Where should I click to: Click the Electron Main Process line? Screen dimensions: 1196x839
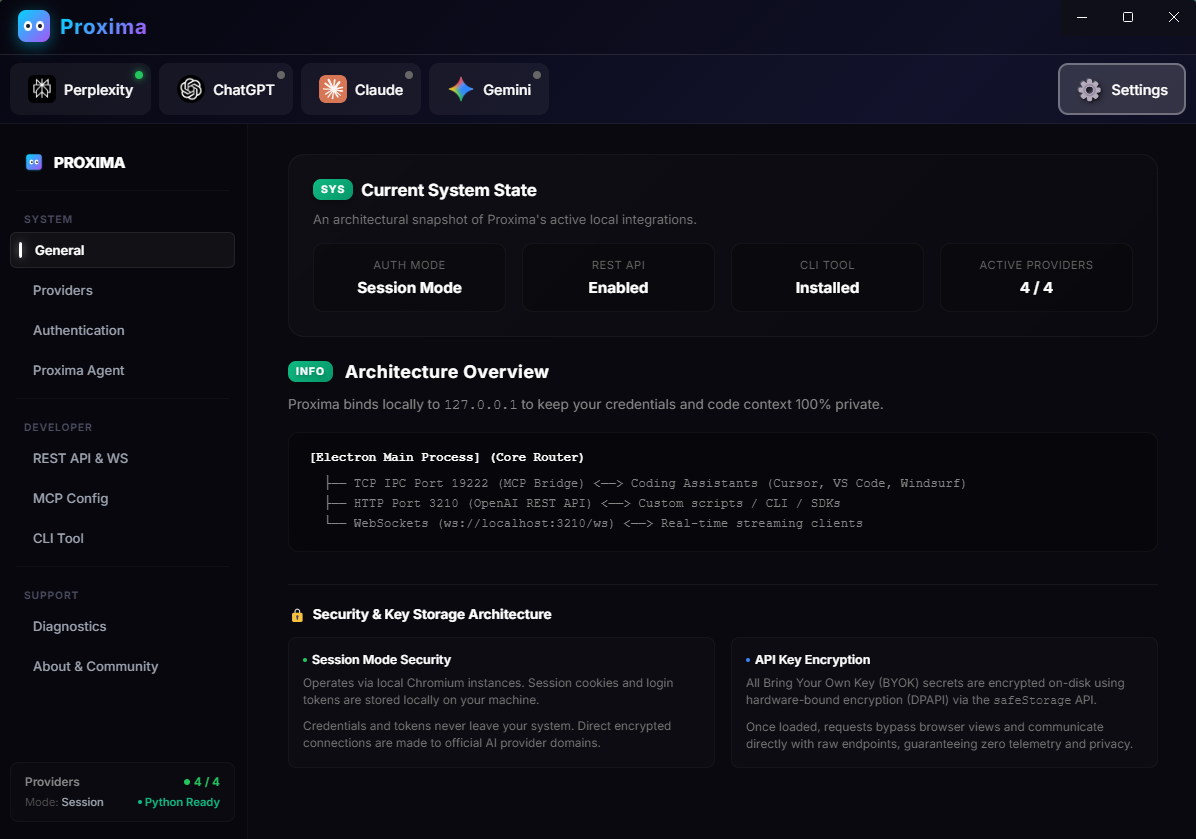447,457
